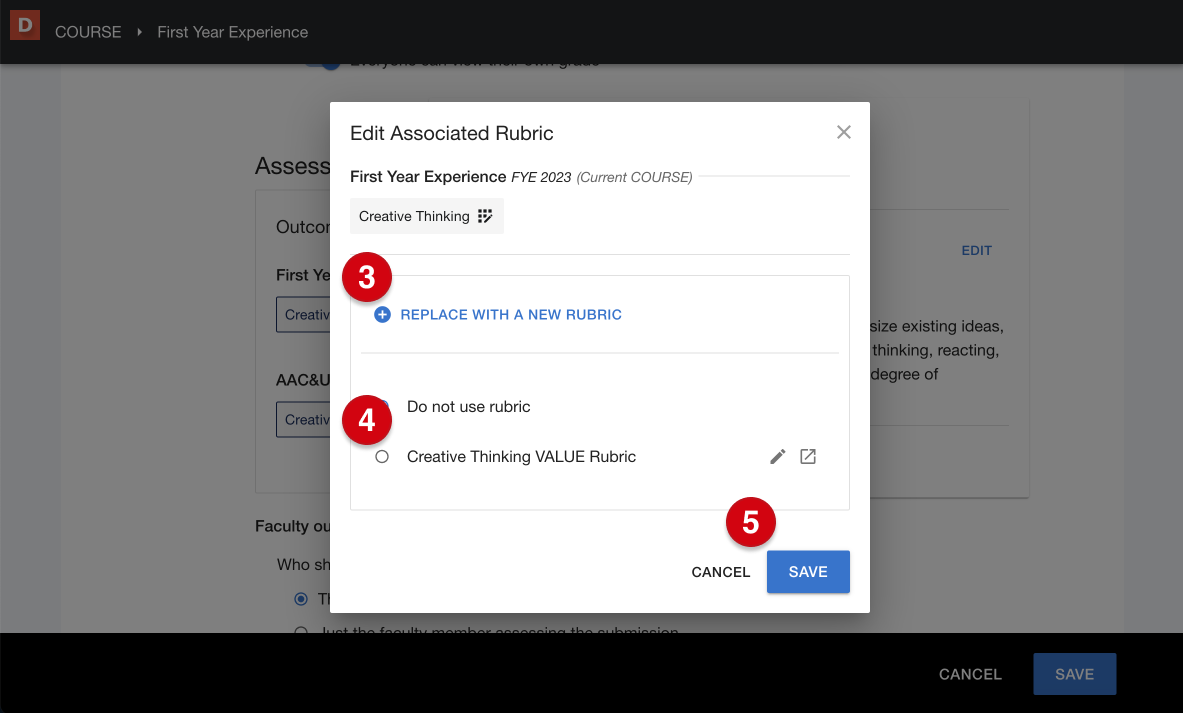
Task: Select Creative Thinking VALUE Rubric radio
Action: pos(382,456)
